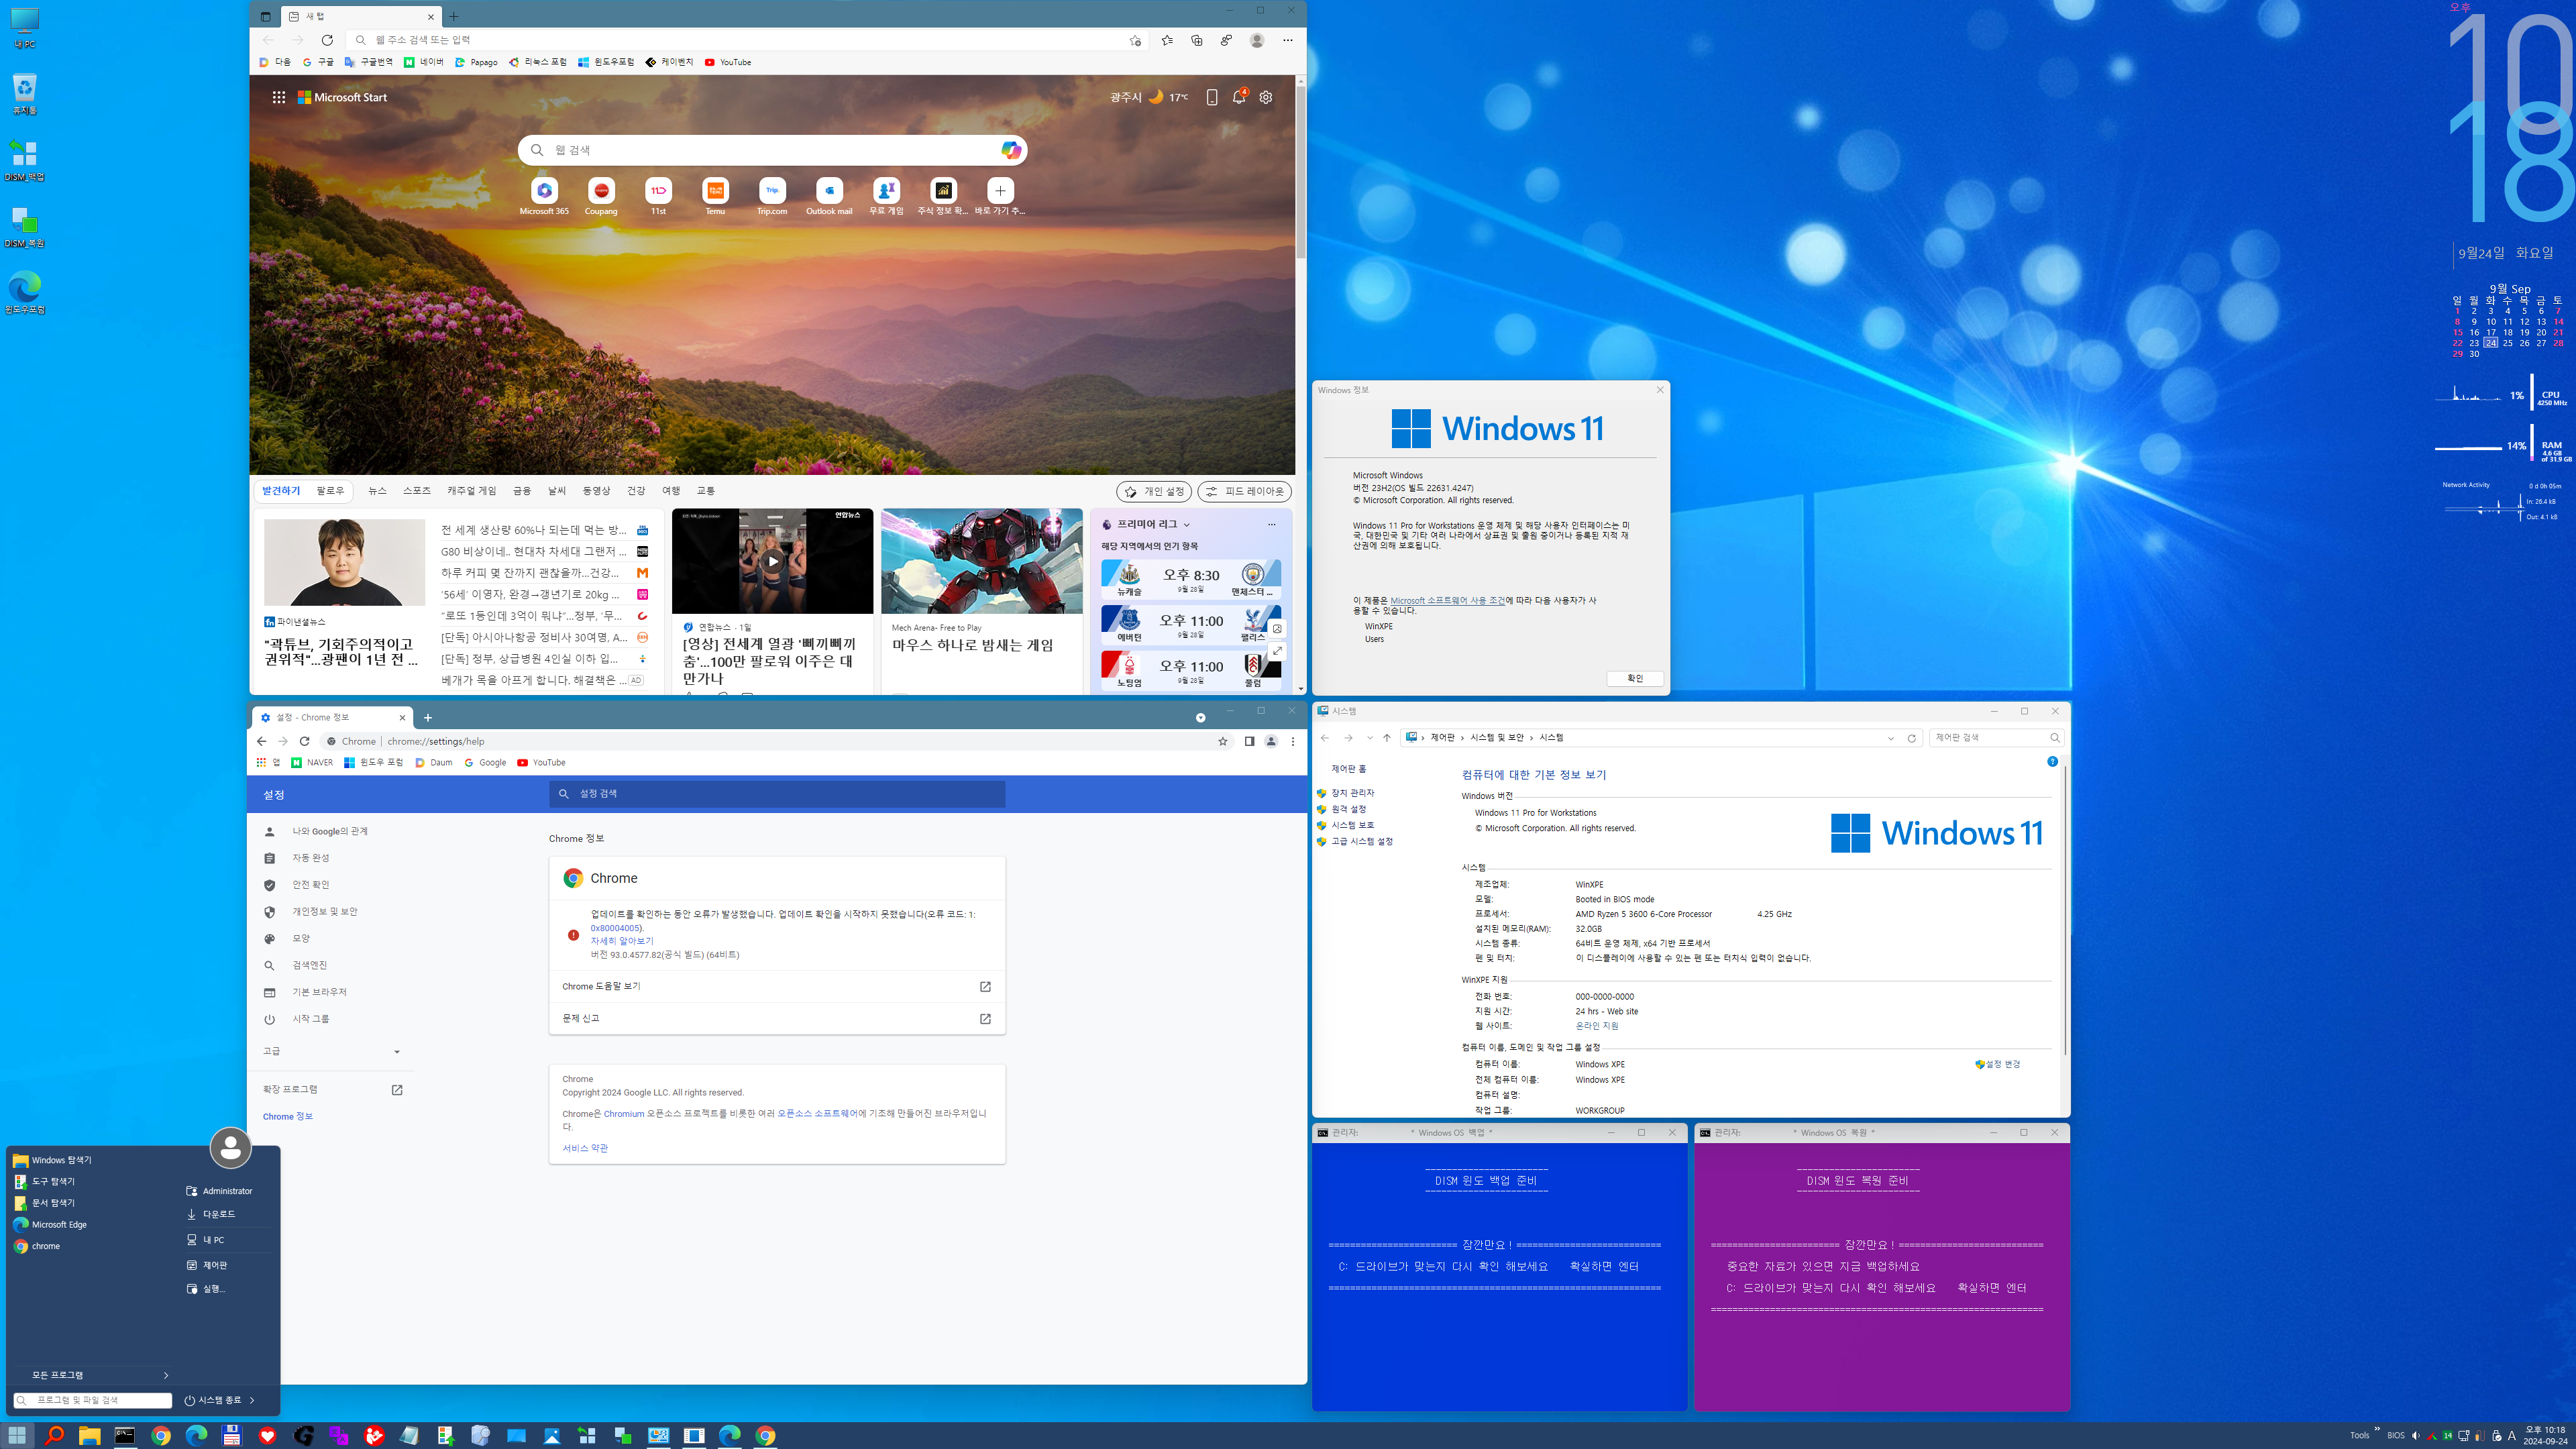Open Outlook mail quick link
This screenshot has width=2576, height=1449.
(829, 197)
